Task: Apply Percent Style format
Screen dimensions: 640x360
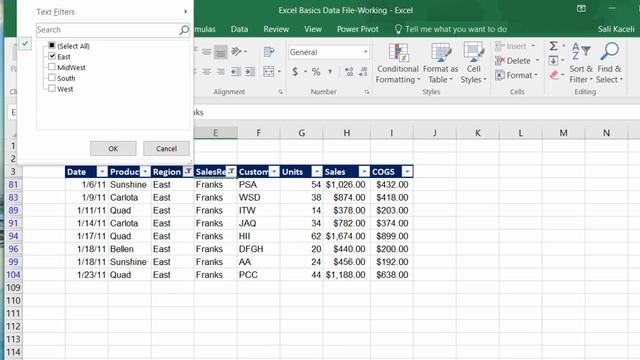Action: pyautogui.click(x=316, y=72)
